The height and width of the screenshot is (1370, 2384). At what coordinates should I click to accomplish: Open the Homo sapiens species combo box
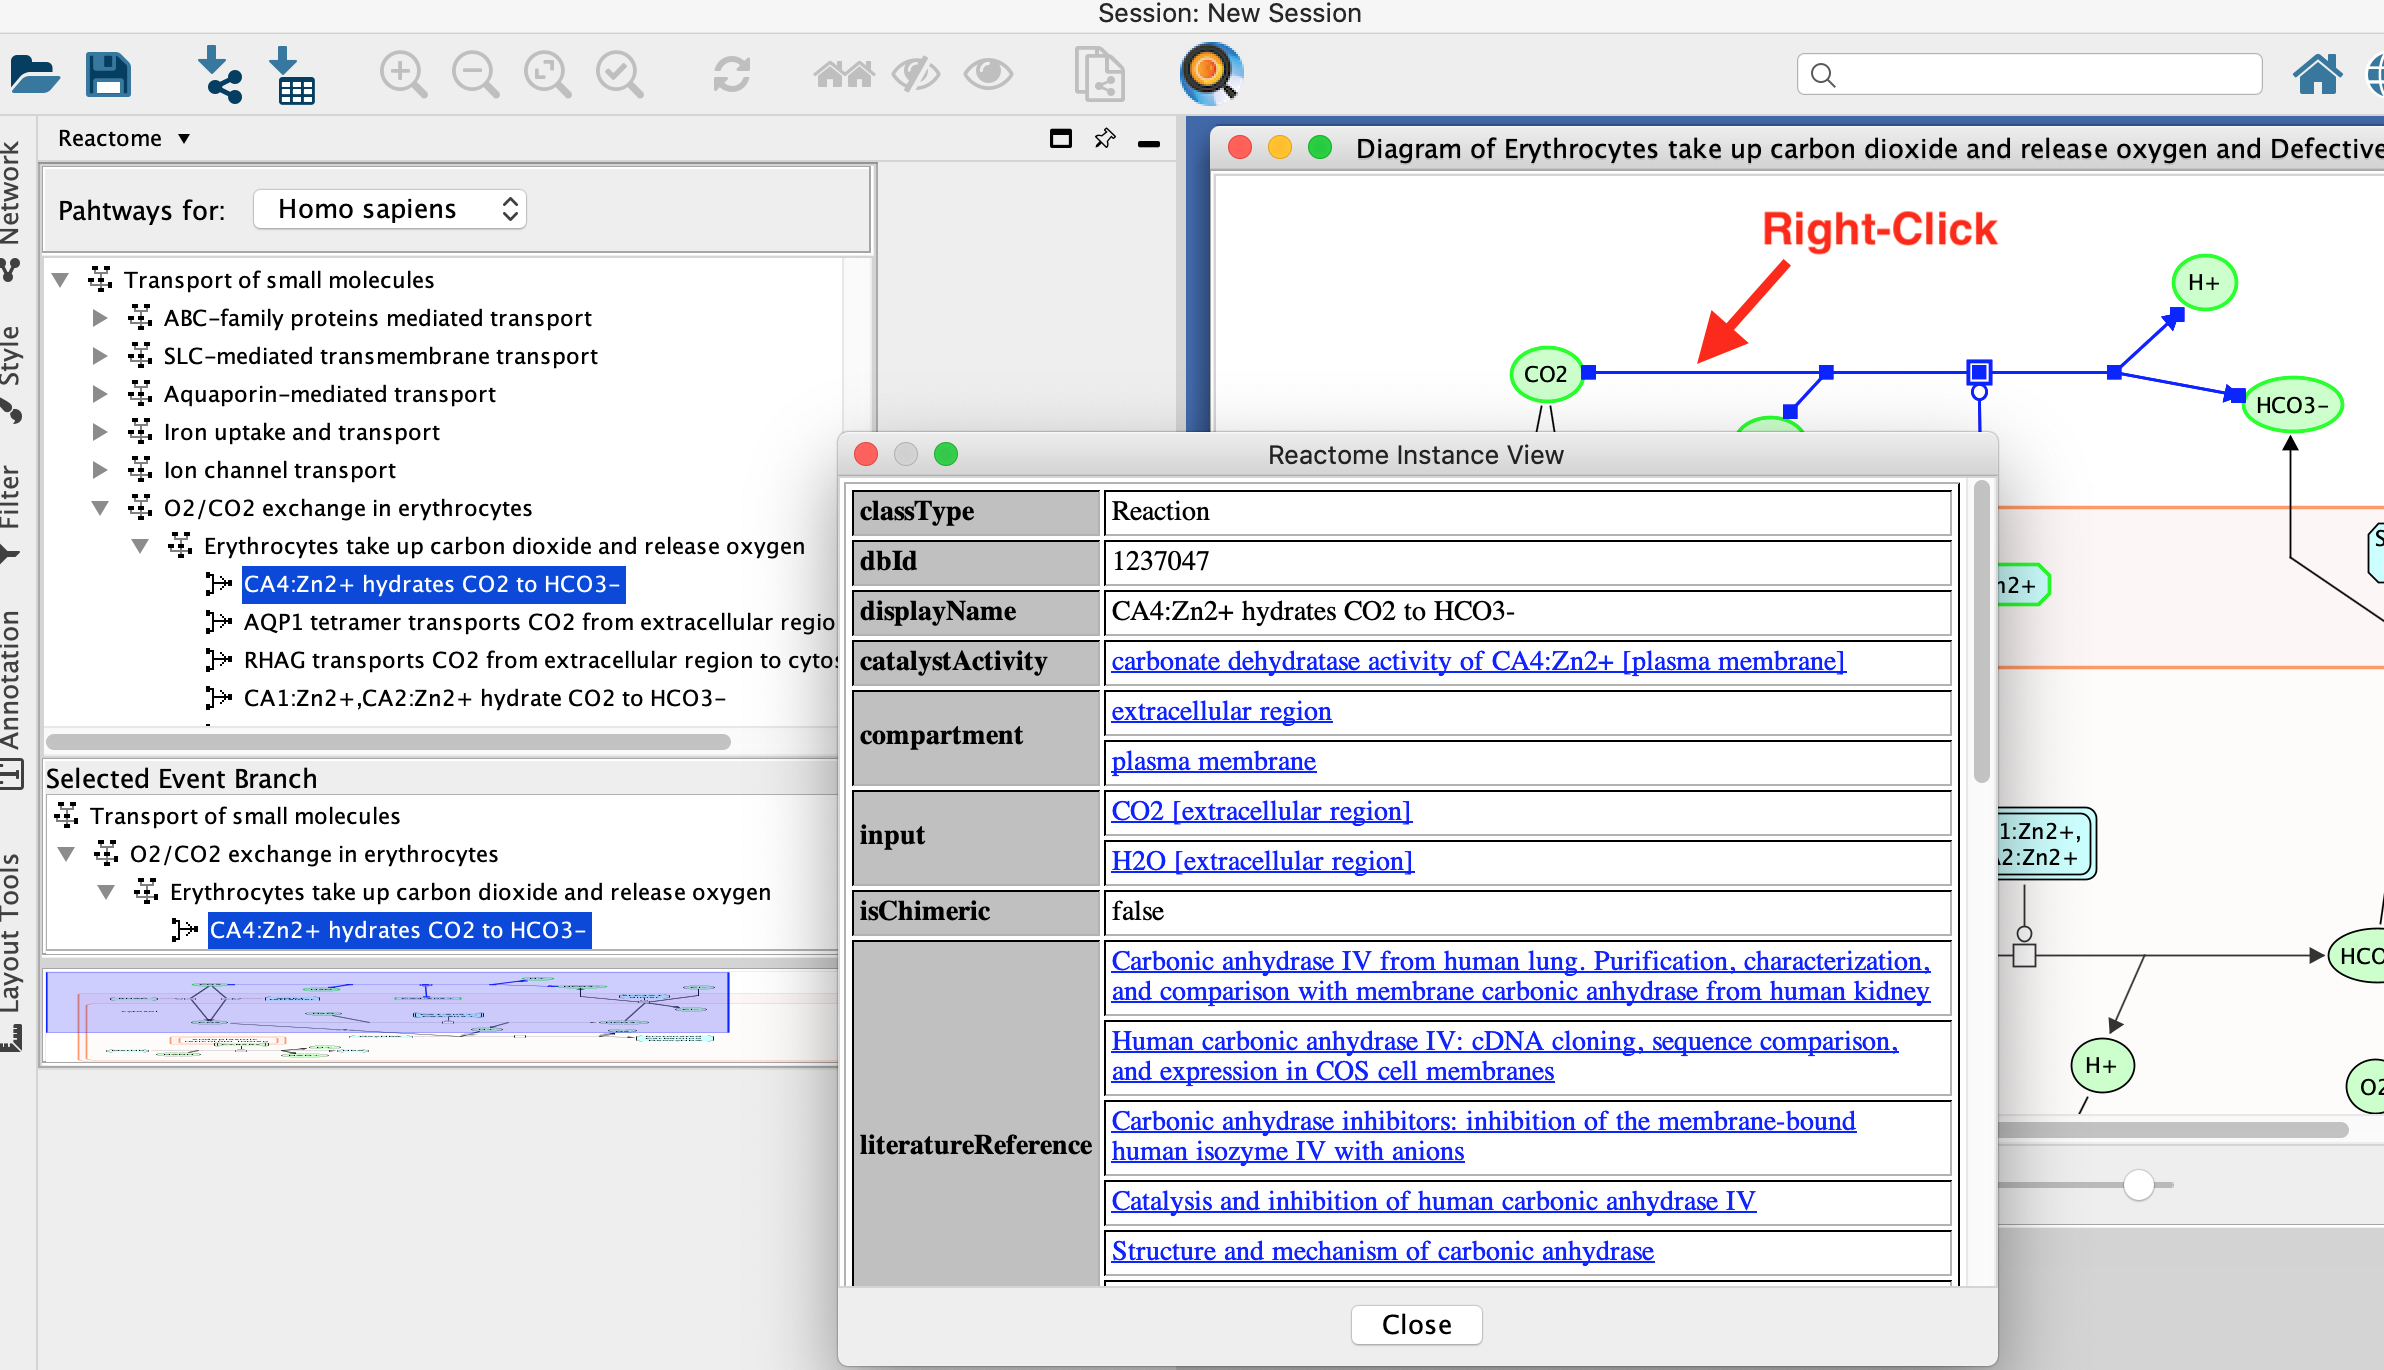[x=390, y=209]
